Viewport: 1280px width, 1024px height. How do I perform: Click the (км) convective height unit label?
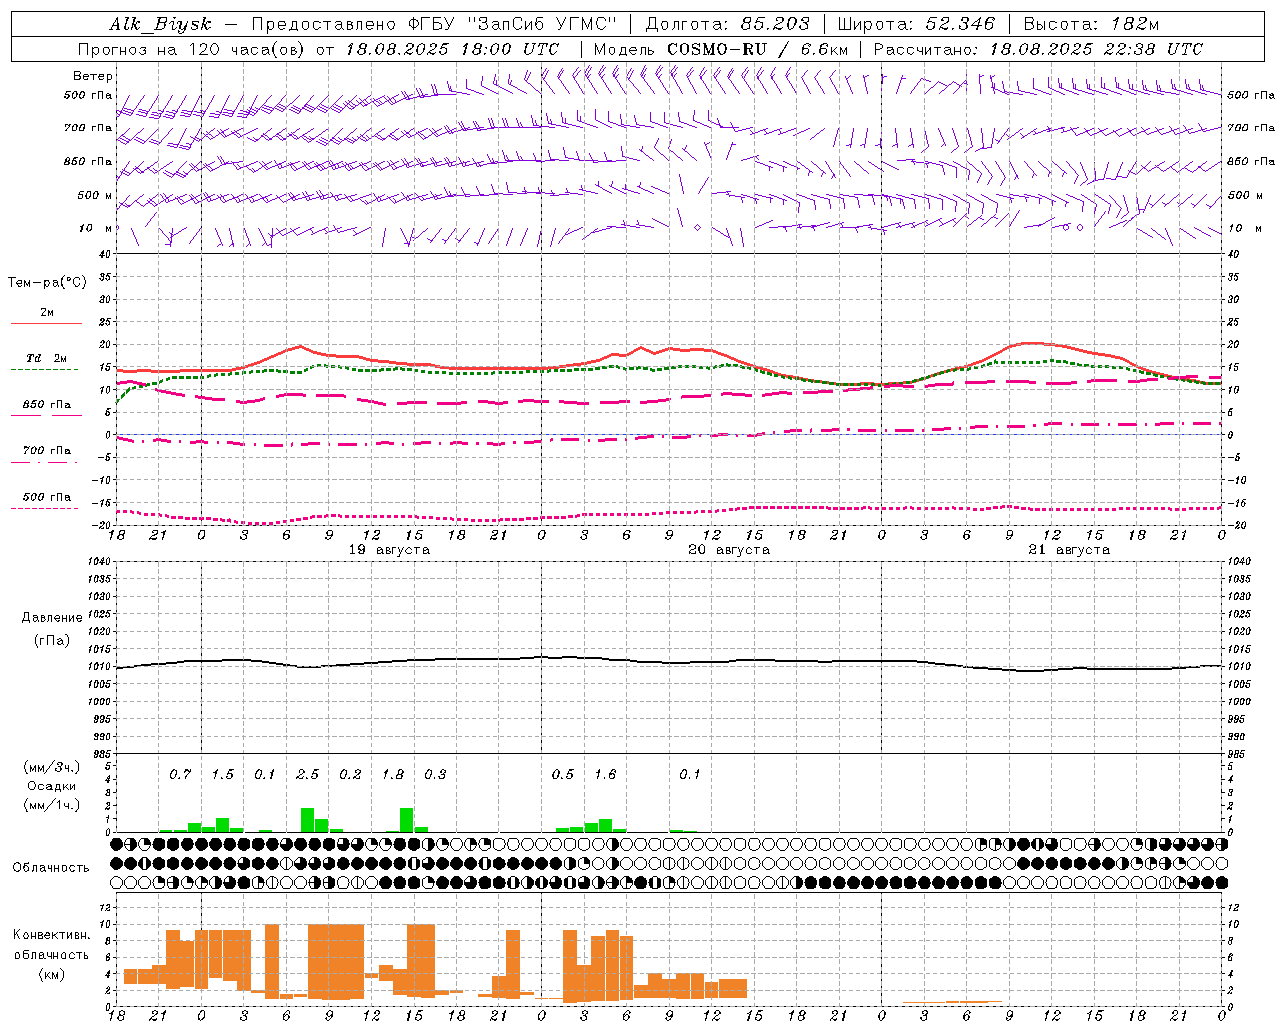[x=52, y=974]
